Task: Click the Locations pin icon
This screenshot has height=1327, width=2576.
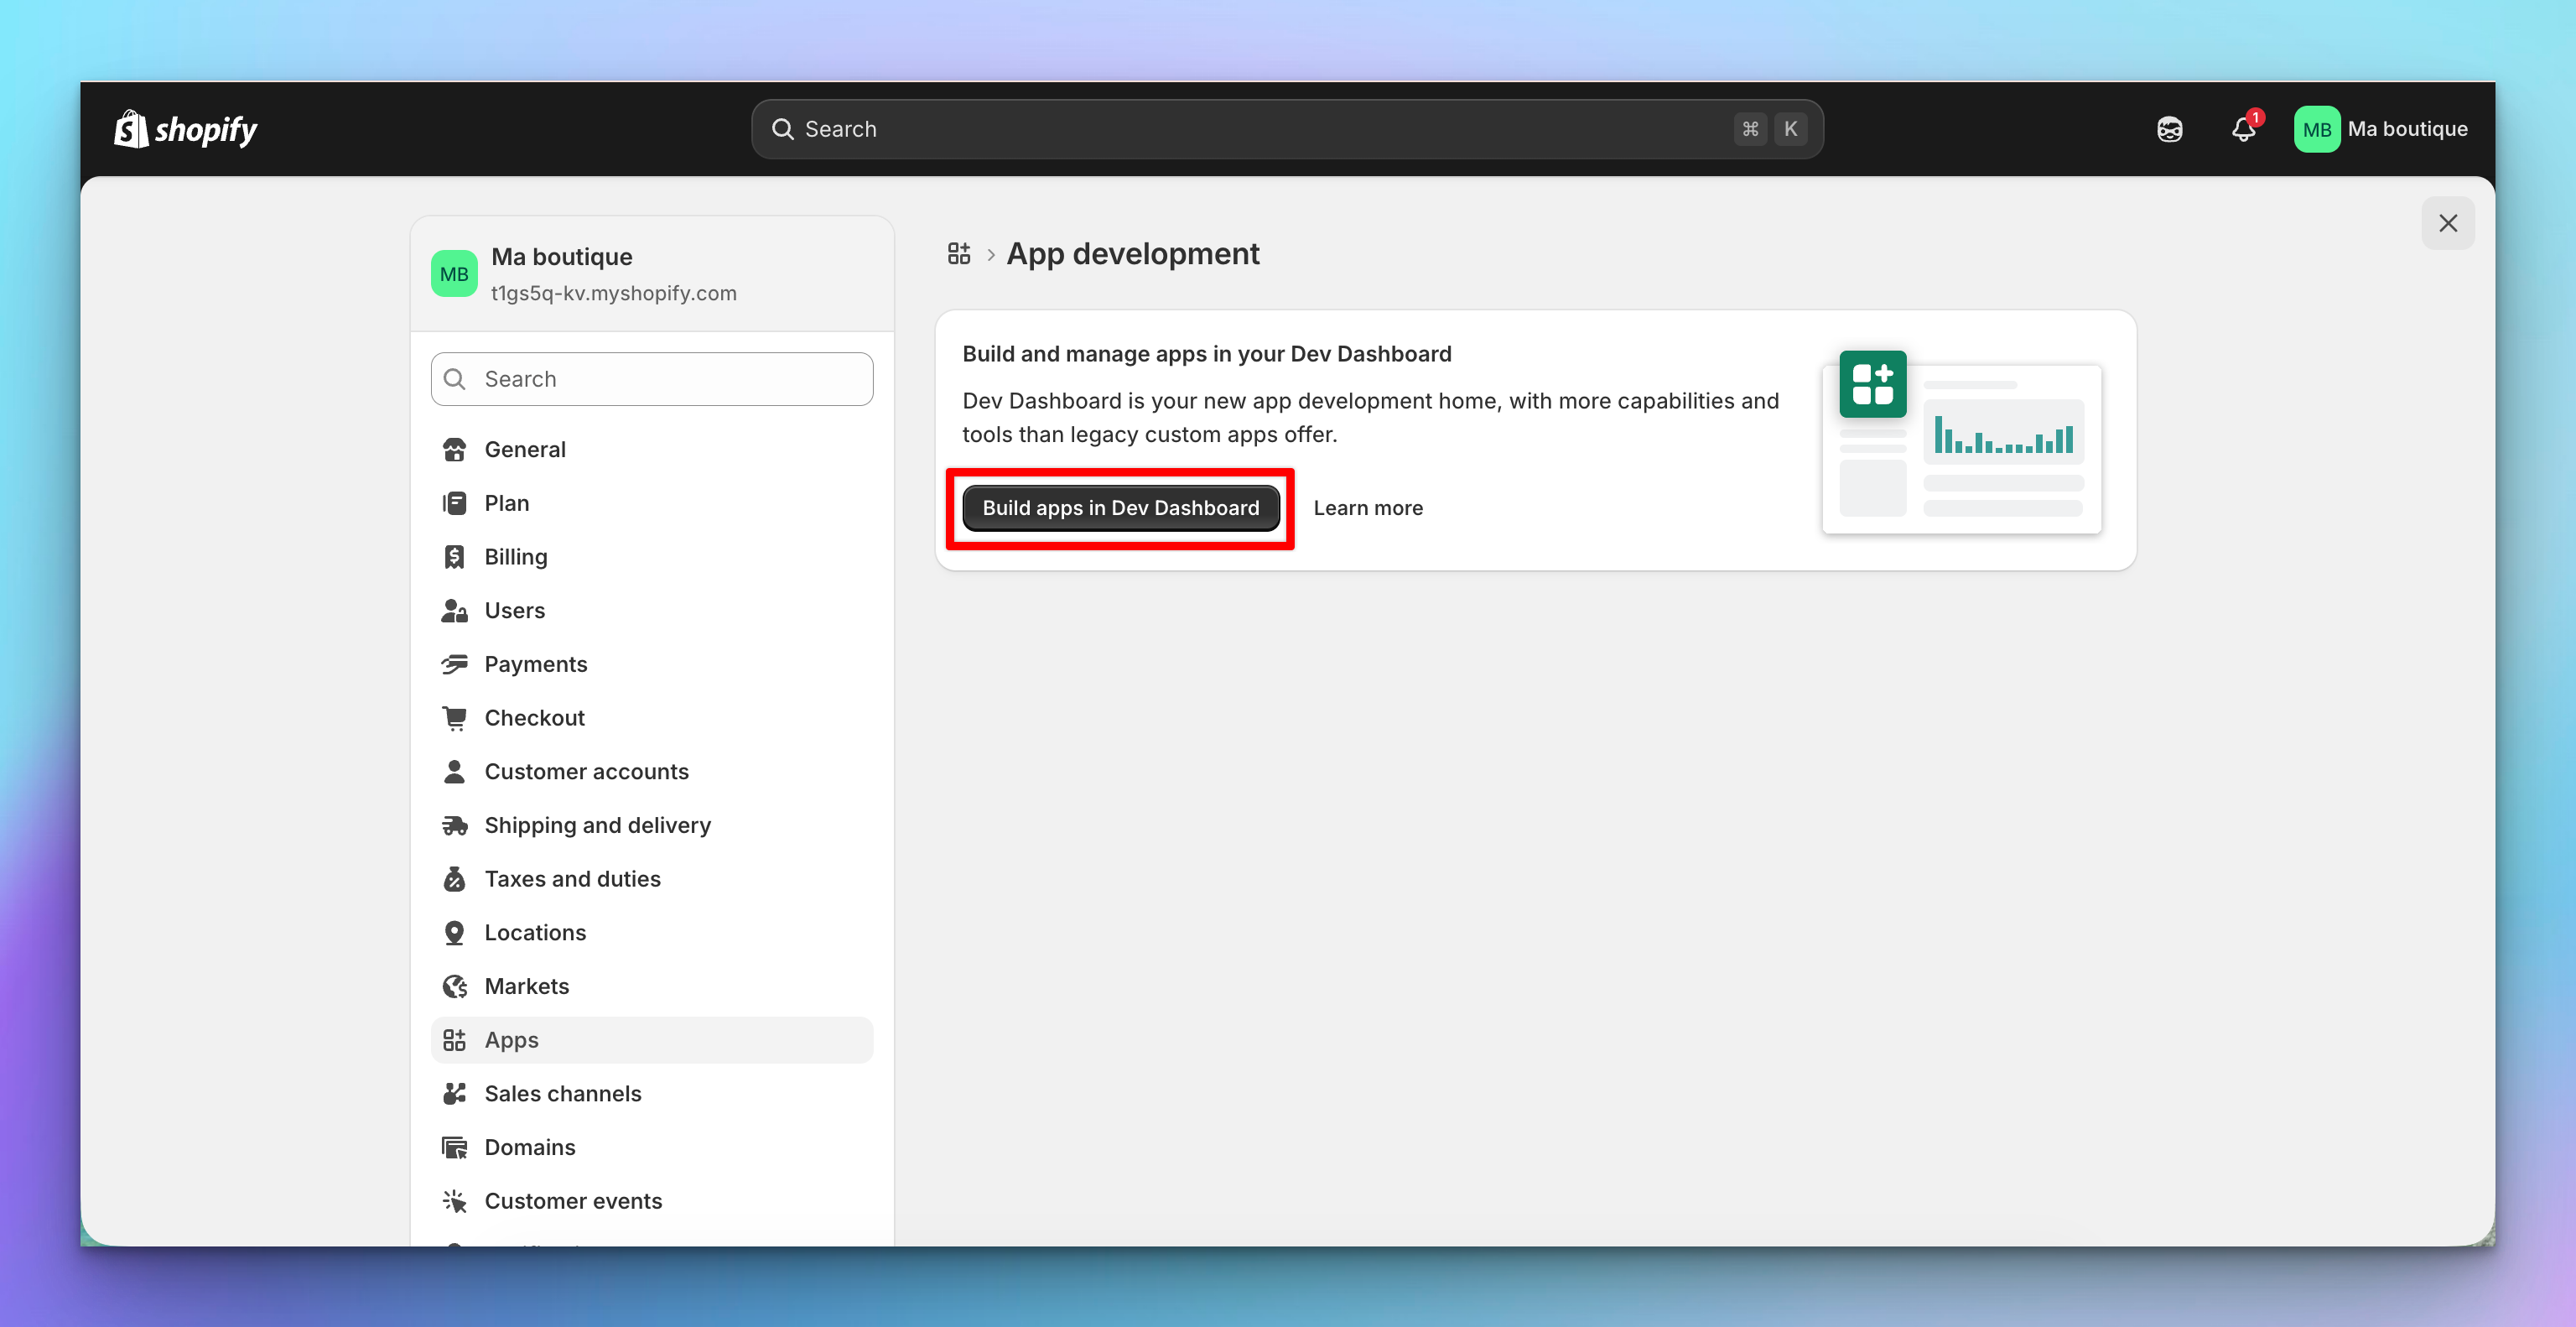Action: tap(454, 933)
